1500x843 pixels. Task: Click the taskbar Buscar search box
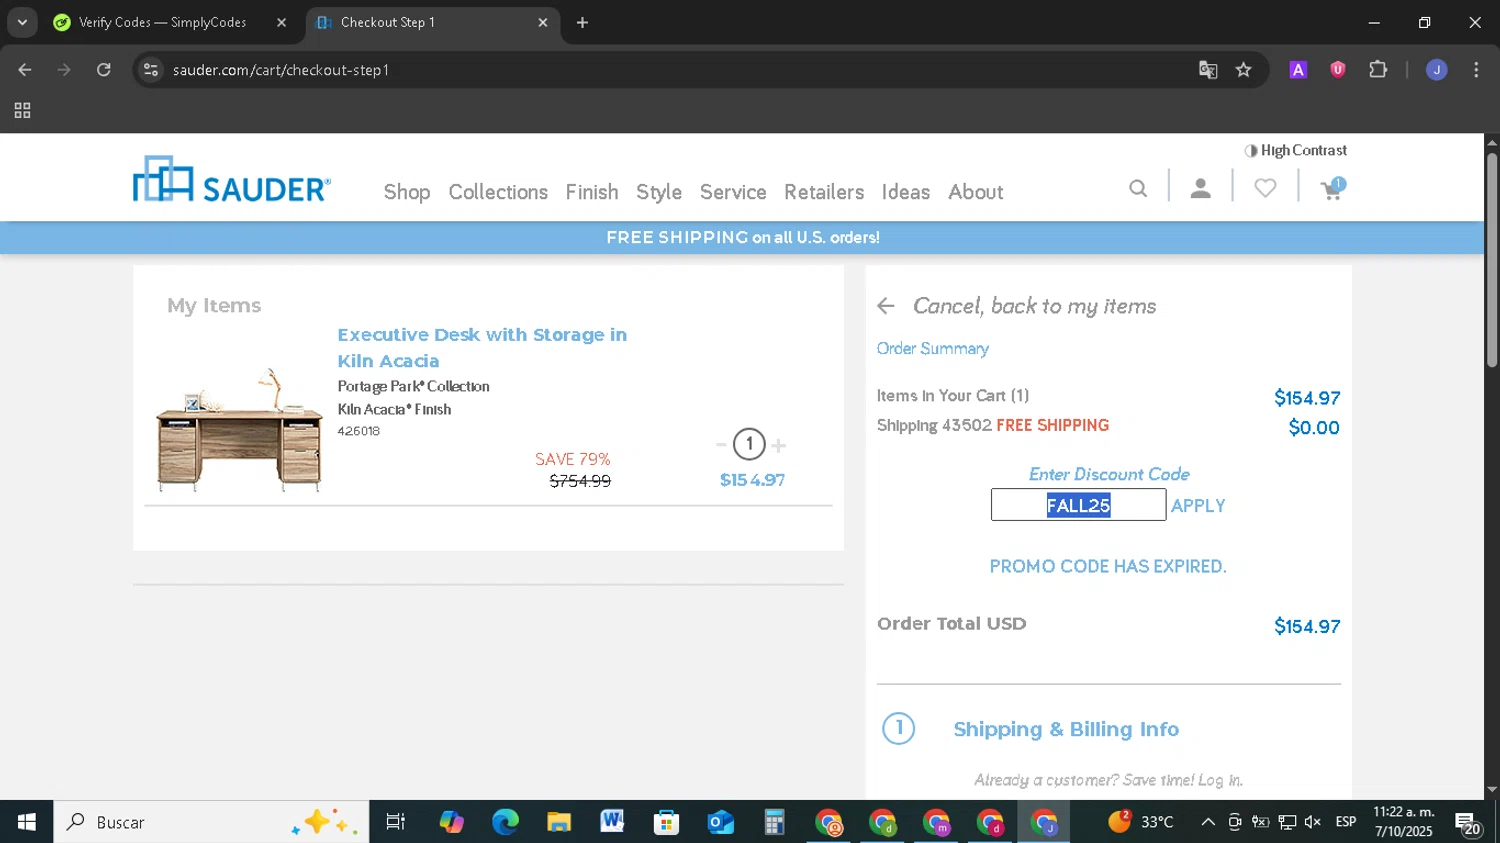point(211,822)
